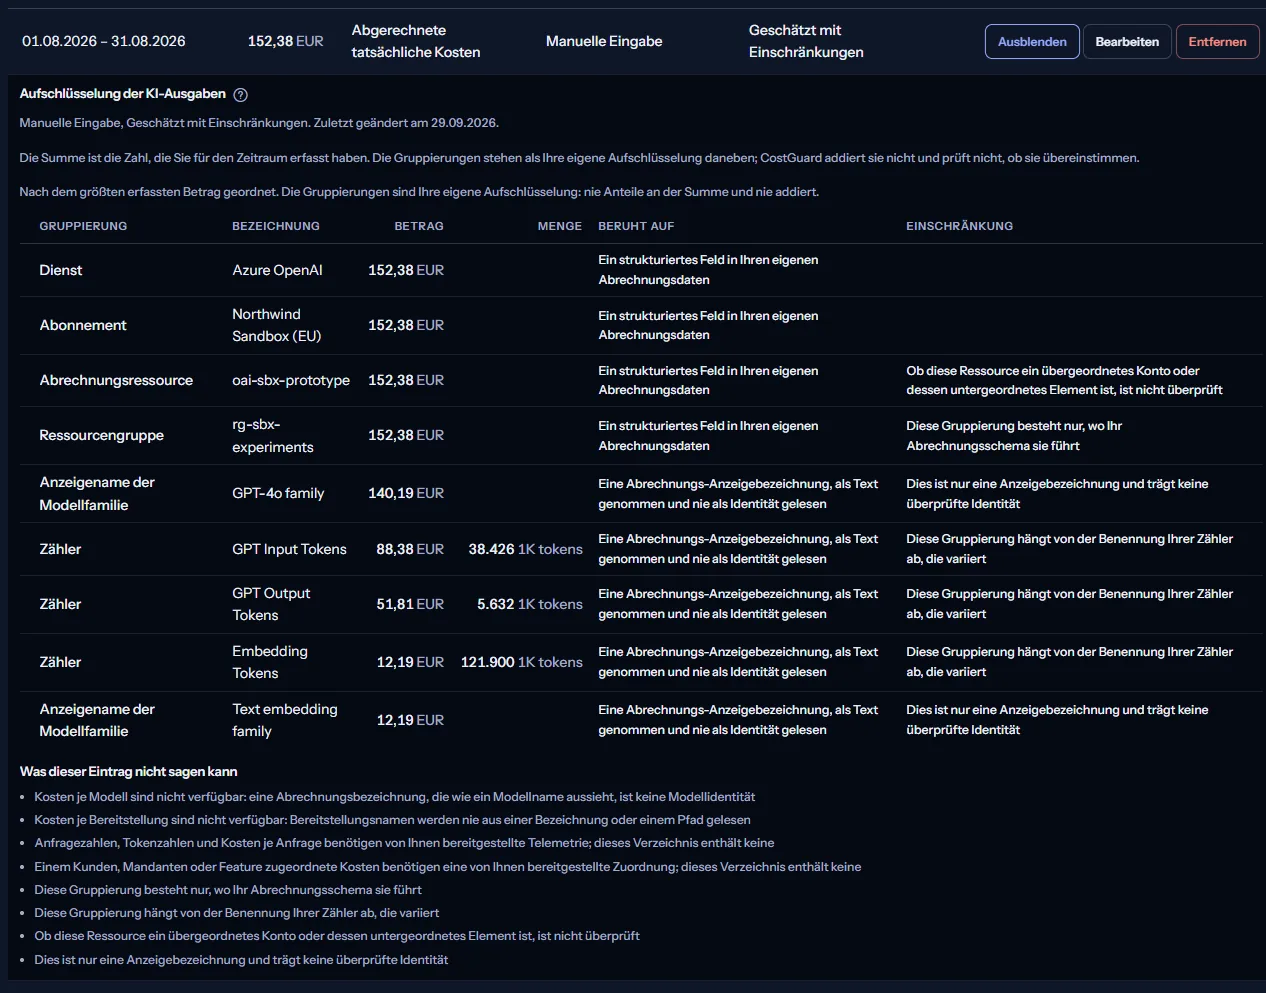Click the Abonnement grouping cell
Viewport: 1266px width, 993px height.
(x=83, y=325)
